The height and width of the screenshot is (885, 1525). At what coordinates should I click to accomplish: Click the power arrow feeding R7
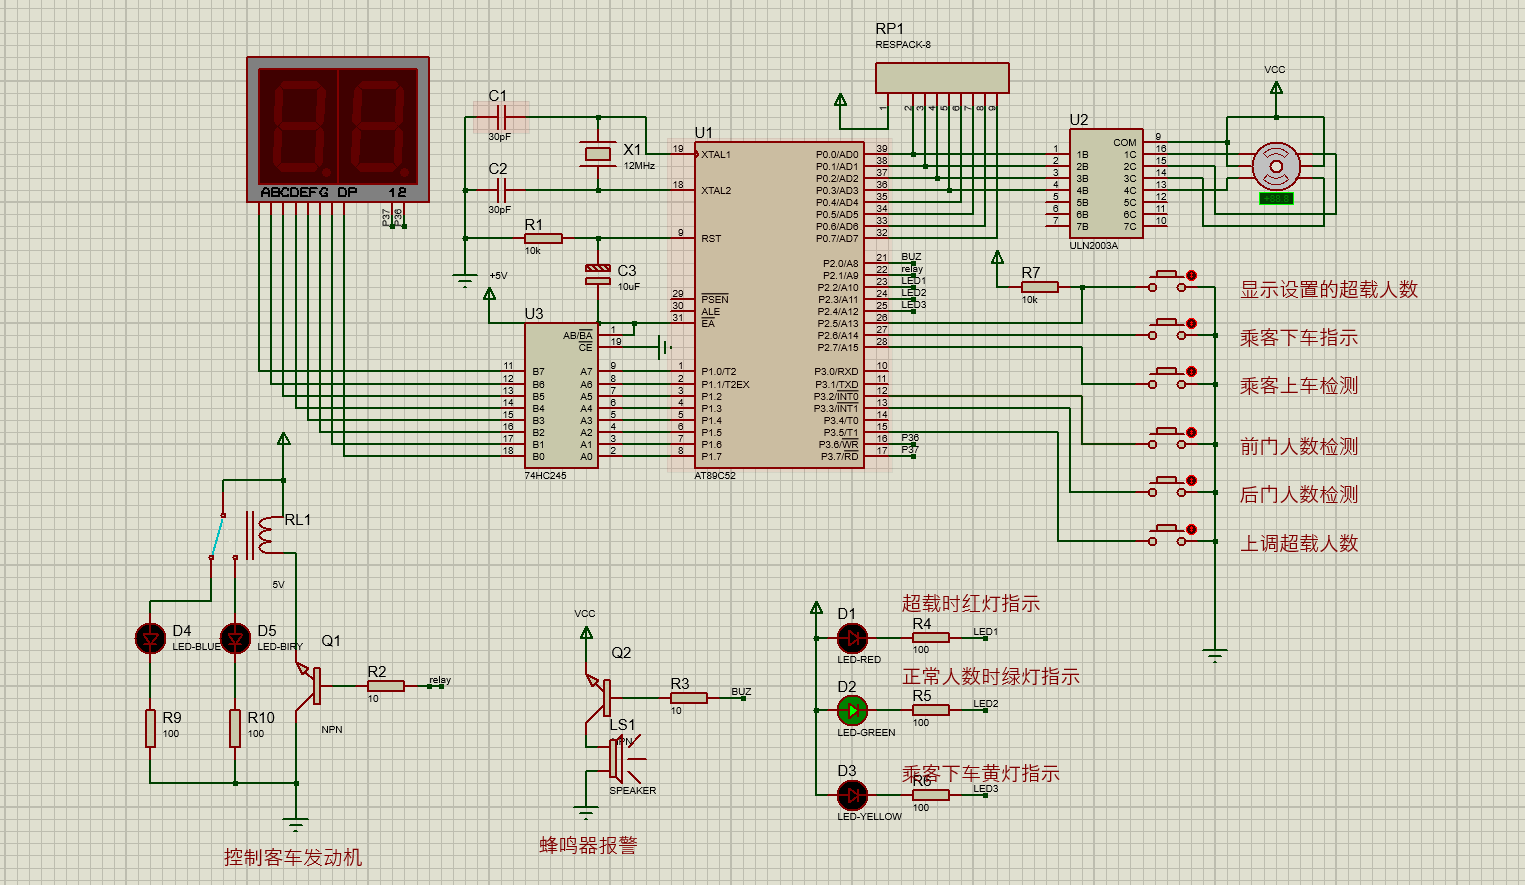[997, 258]
